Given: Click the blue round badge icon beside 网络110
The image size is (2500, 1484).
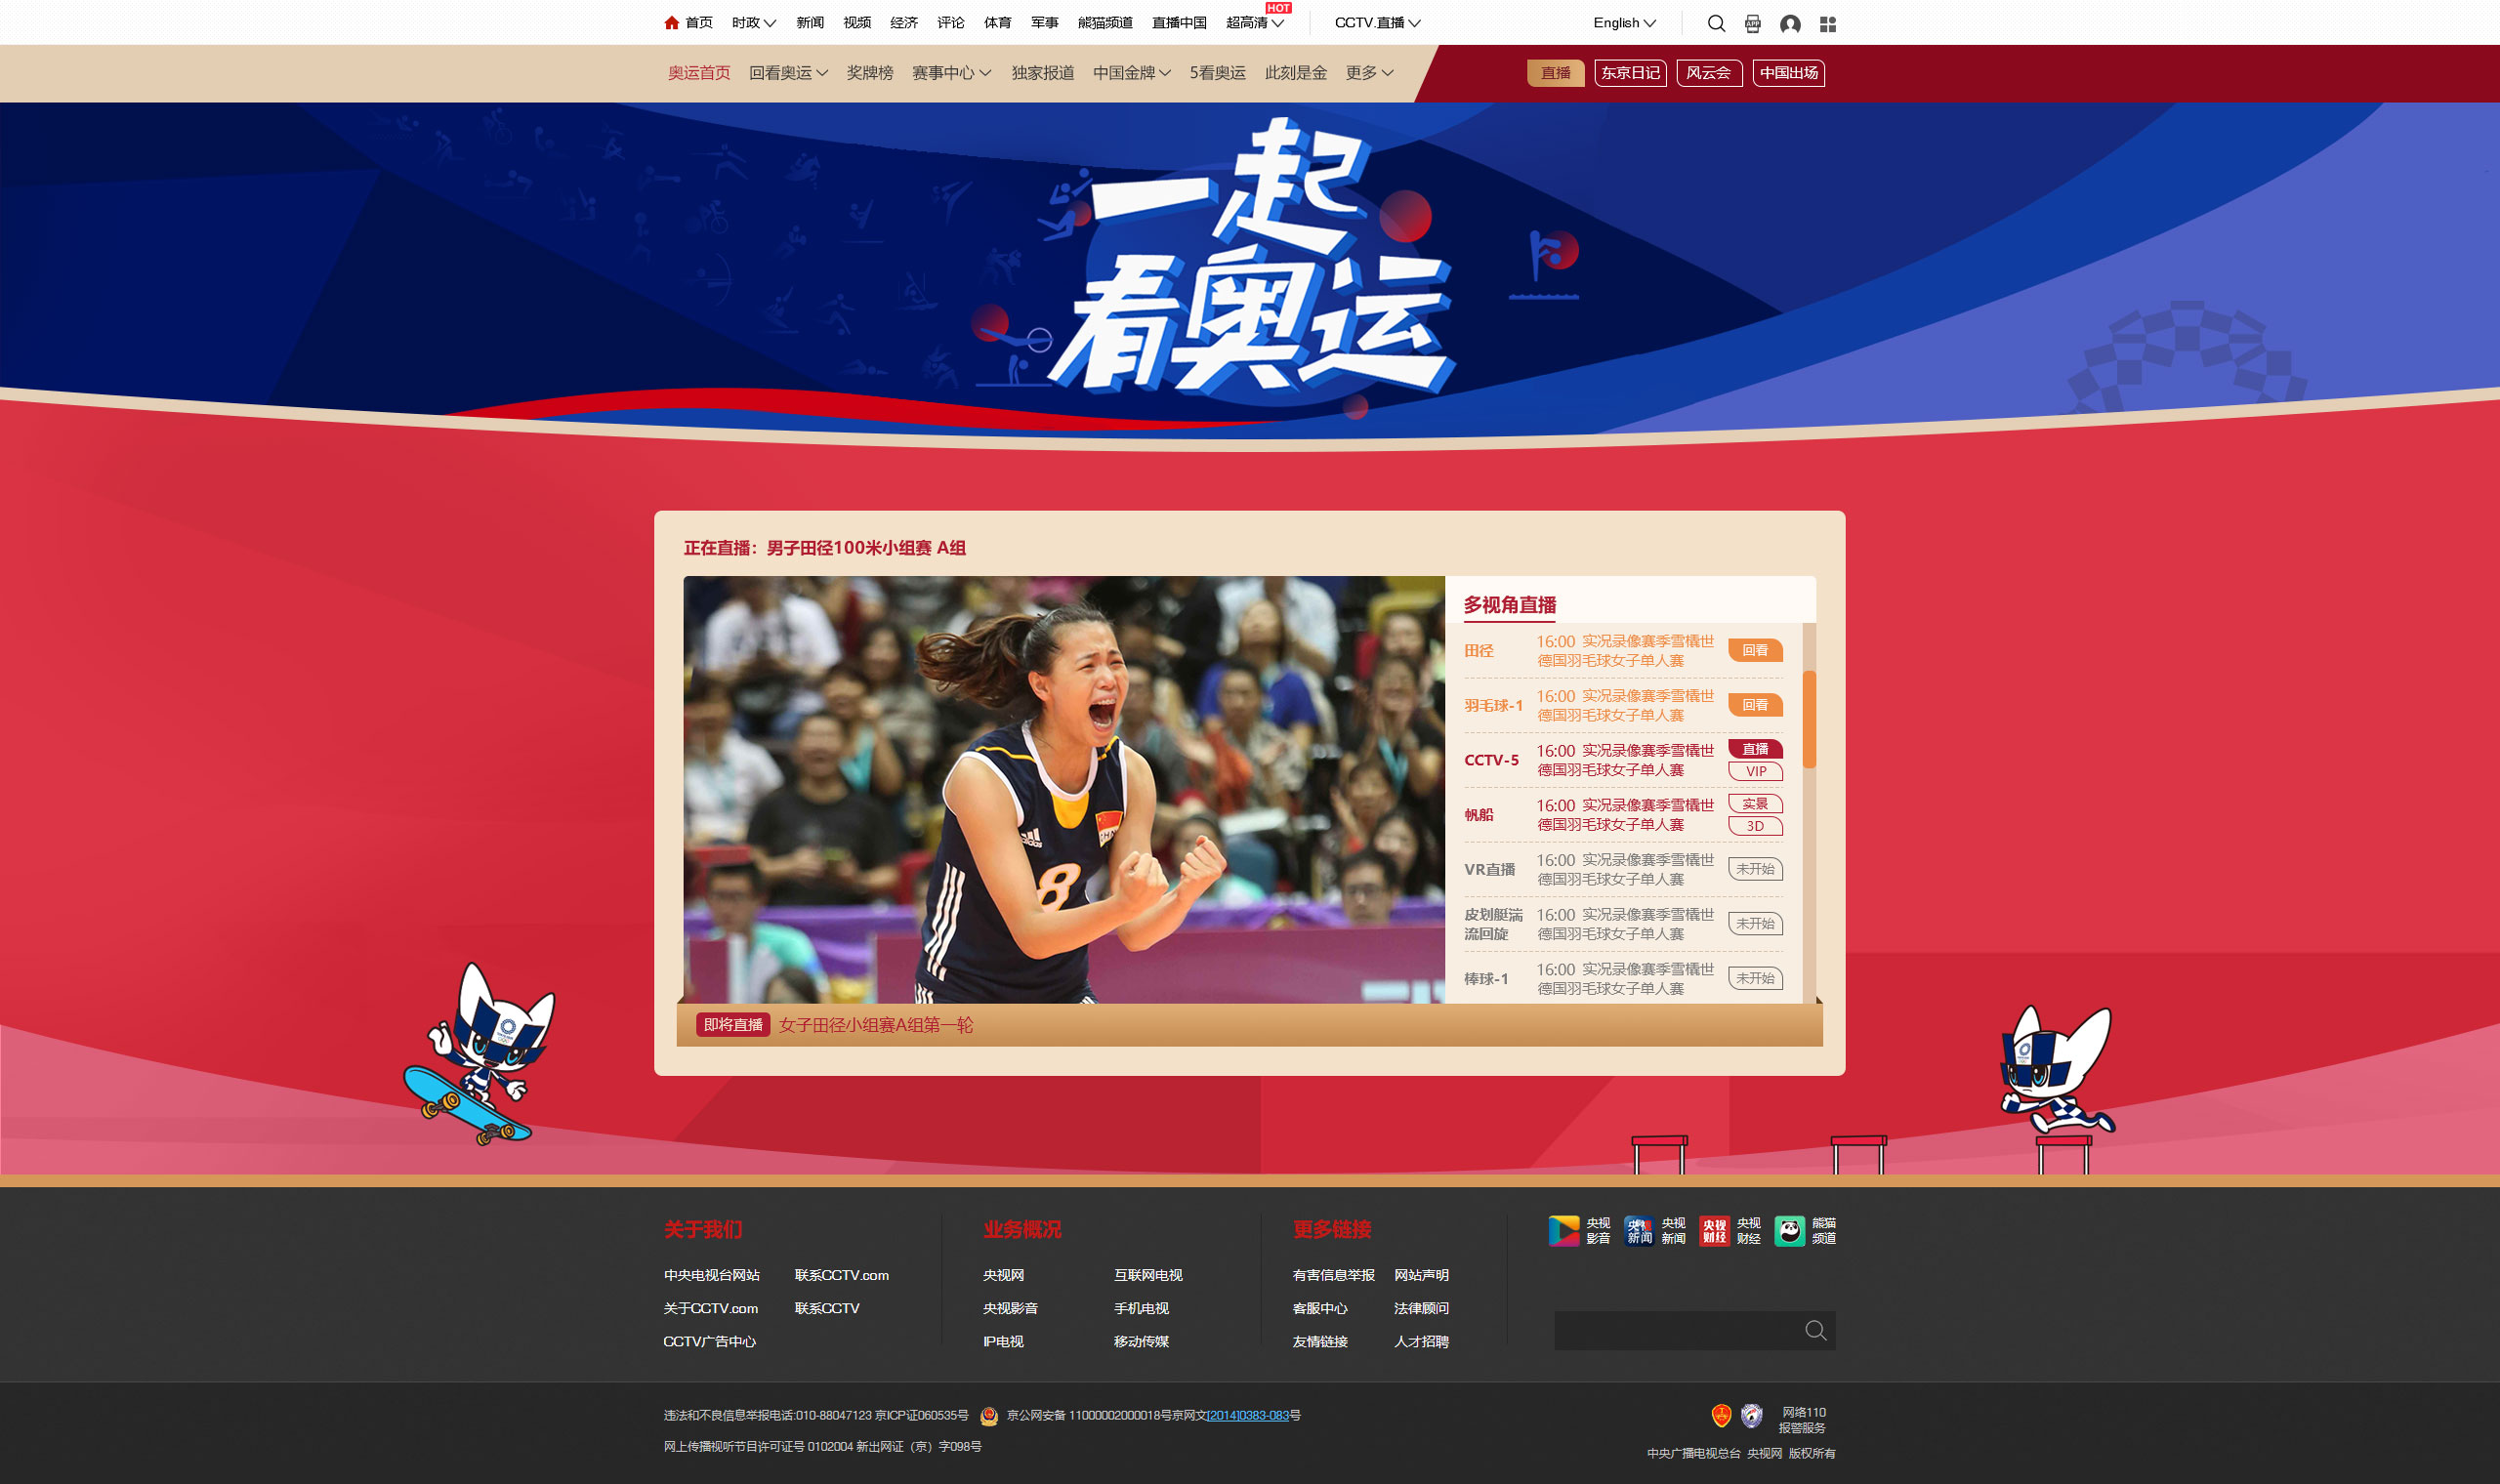Looking at the screenshot, I should coord(1751,1415).
